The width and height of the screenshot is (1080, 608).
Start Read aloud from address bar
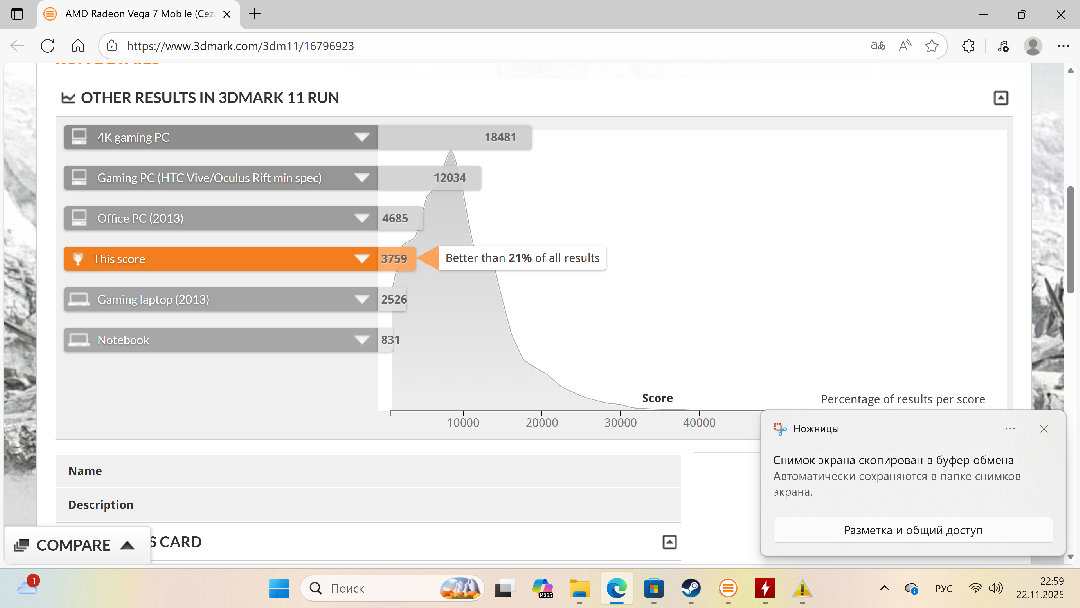[x=905, y=46]
